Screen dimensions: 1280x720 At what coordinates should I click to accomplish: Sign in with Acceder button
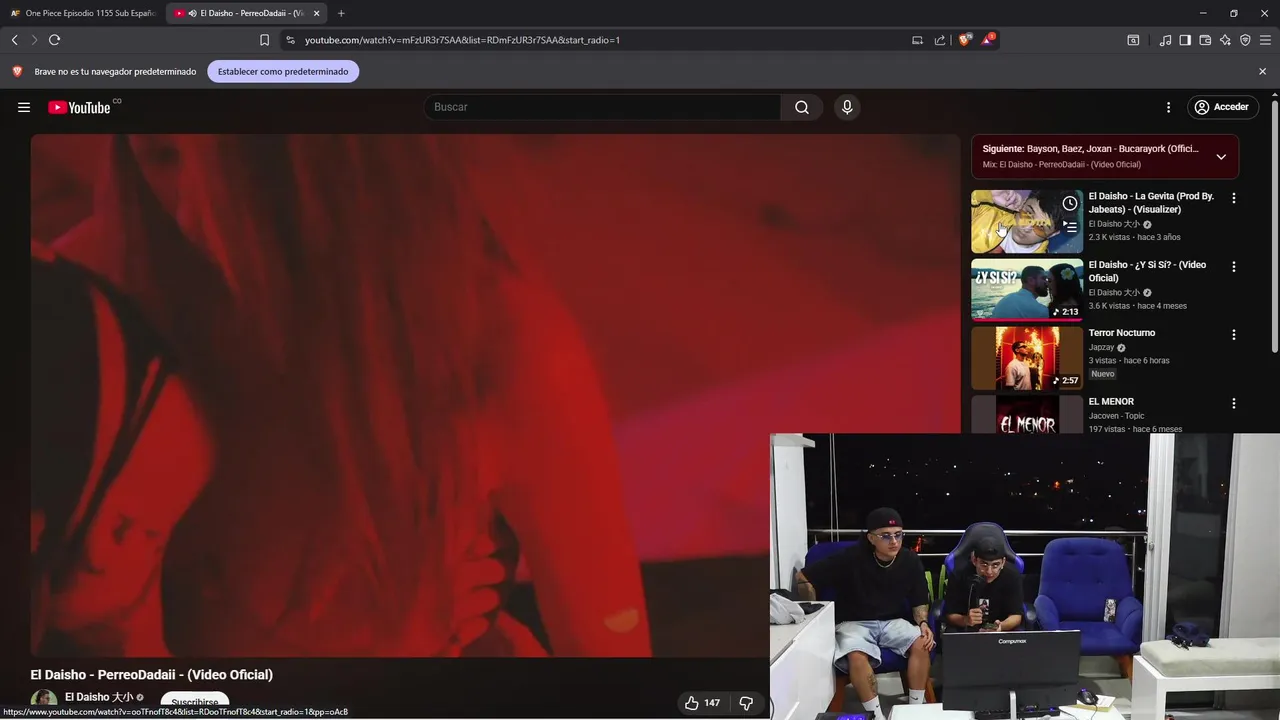1221,107
